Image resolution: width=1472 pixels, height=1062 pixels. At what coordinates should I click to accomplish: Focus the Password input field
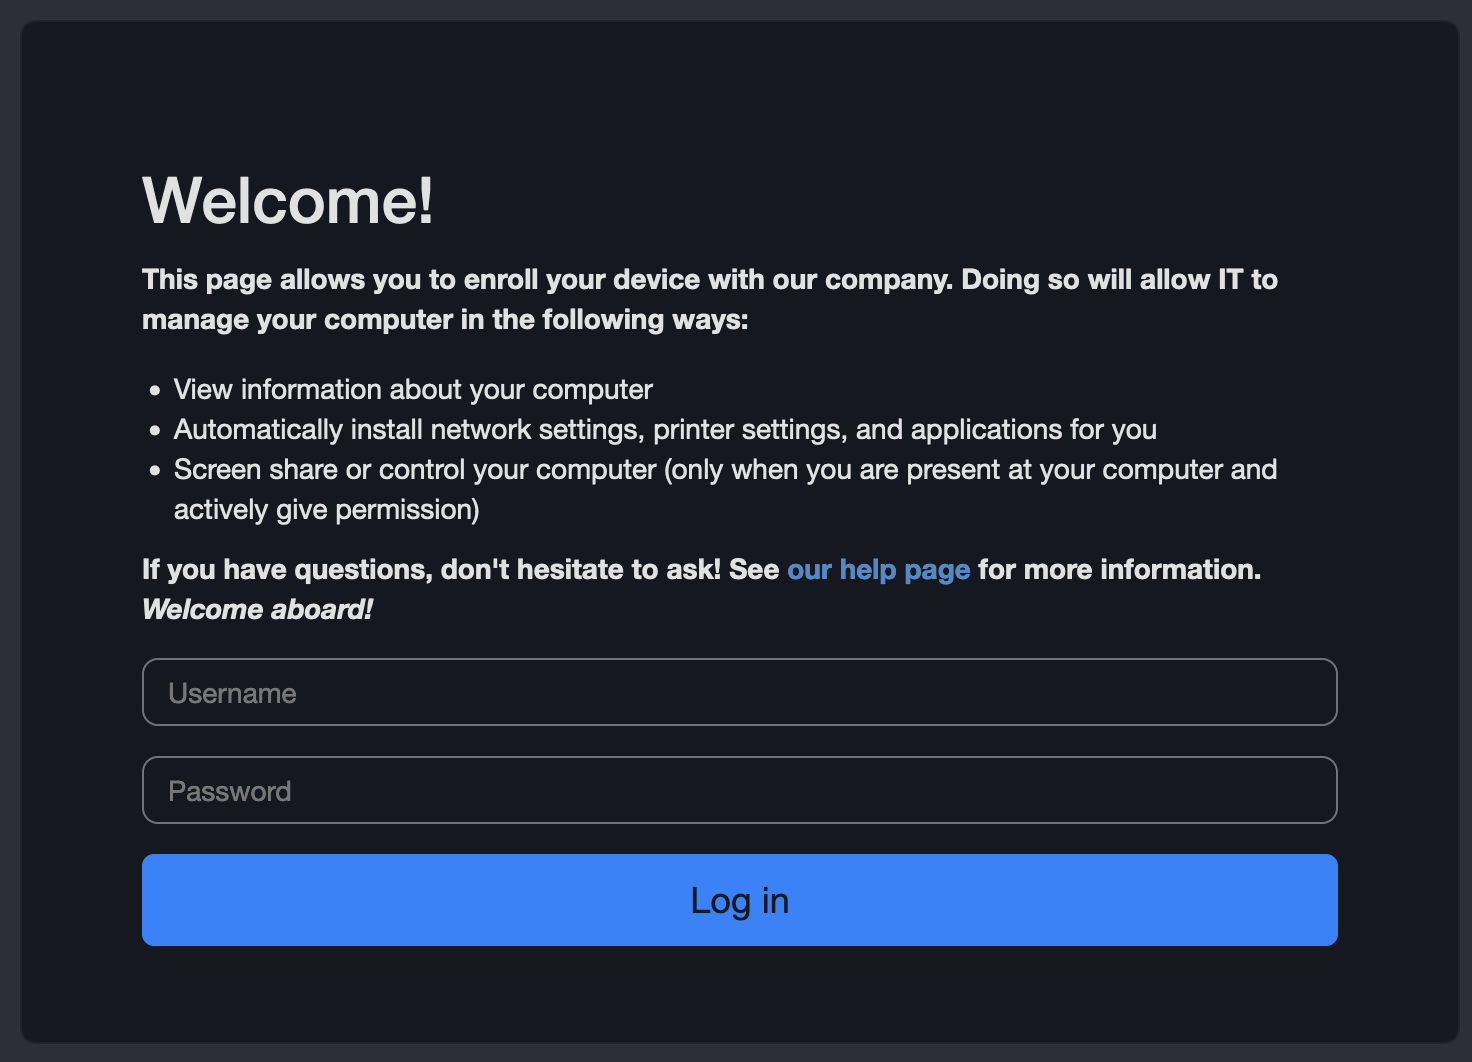click(x=739, y=790)
